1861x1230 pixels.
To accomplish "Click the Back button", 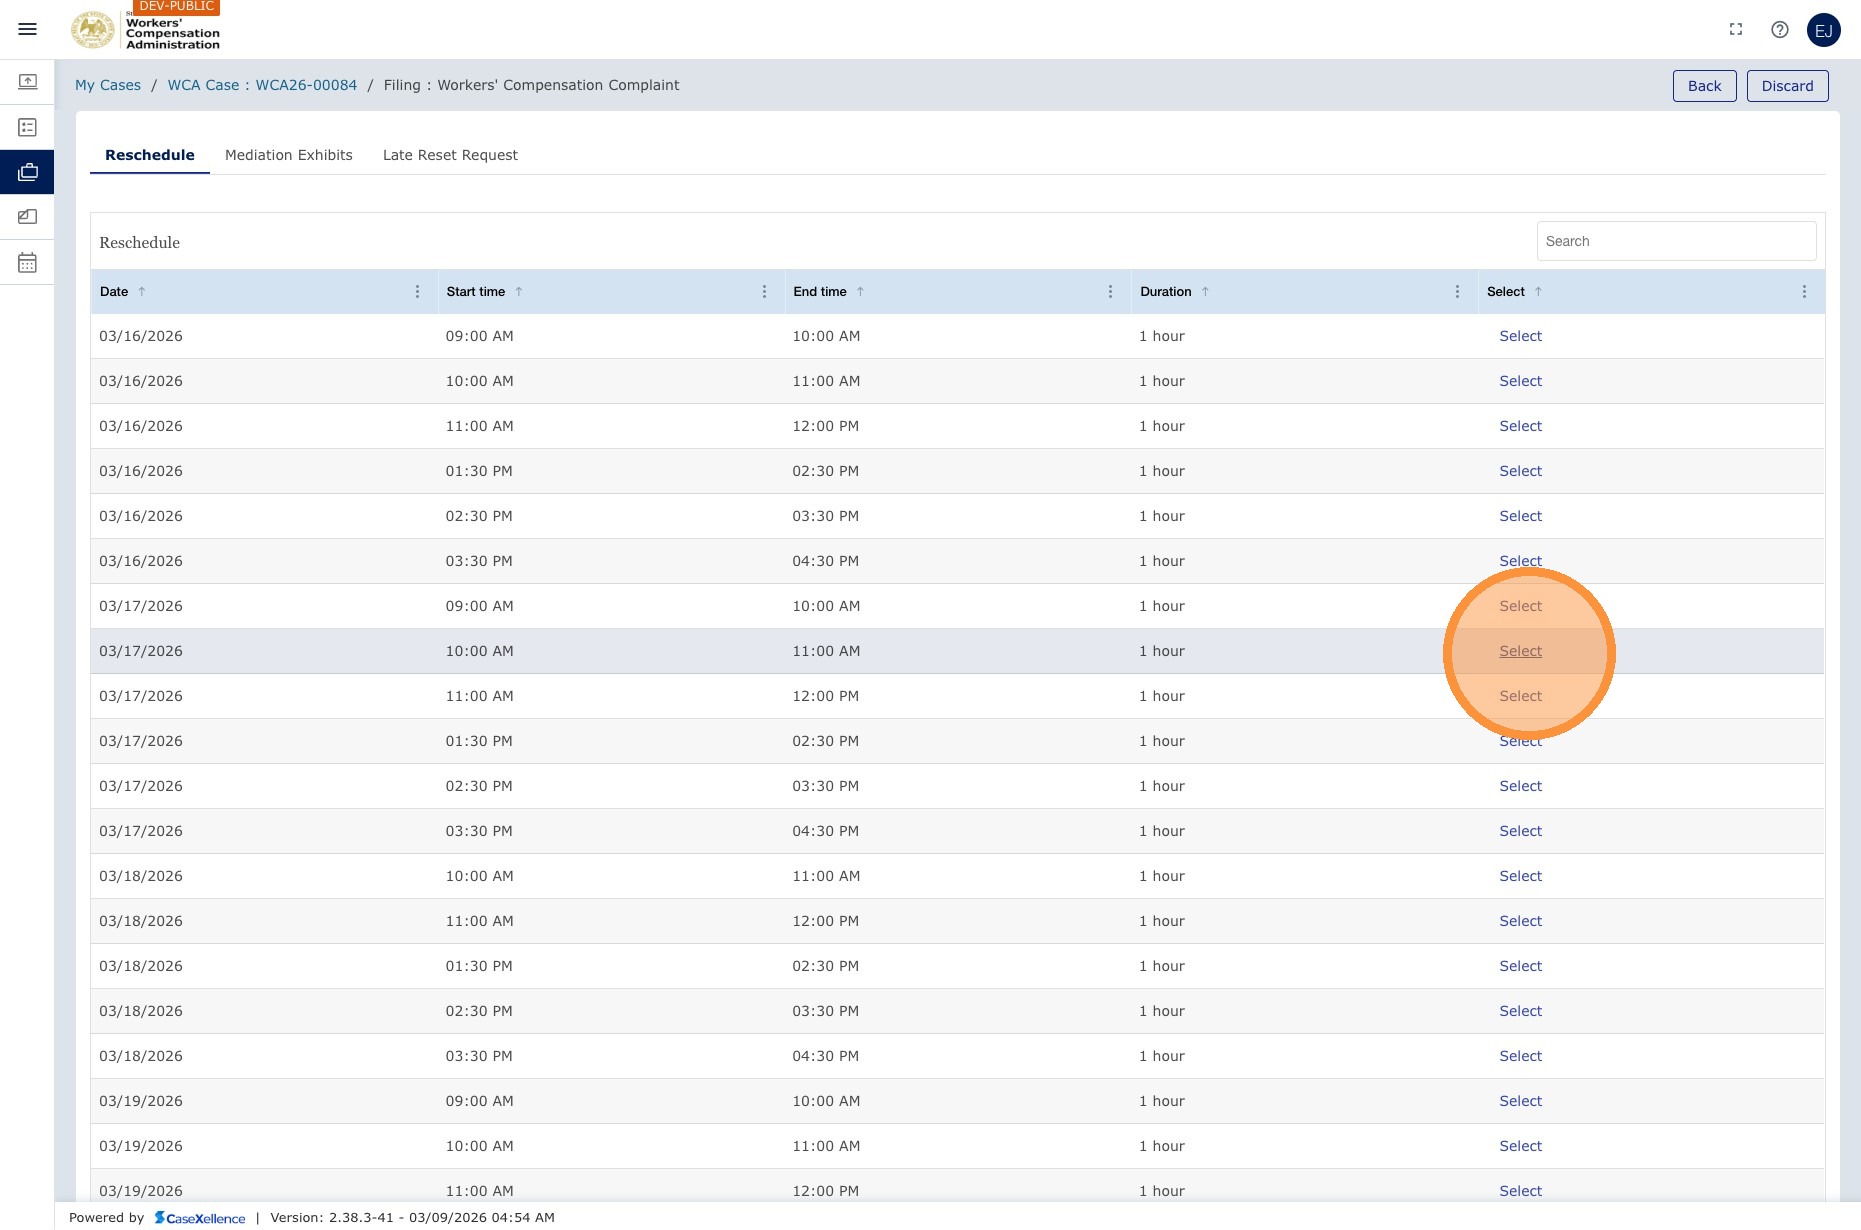I will 1705,86.
